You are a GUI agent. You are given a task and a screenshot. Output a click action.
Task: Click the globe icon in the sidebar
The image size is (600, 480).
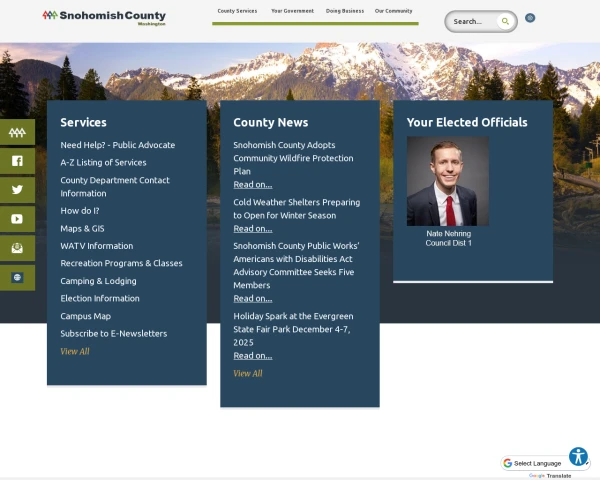17,277
